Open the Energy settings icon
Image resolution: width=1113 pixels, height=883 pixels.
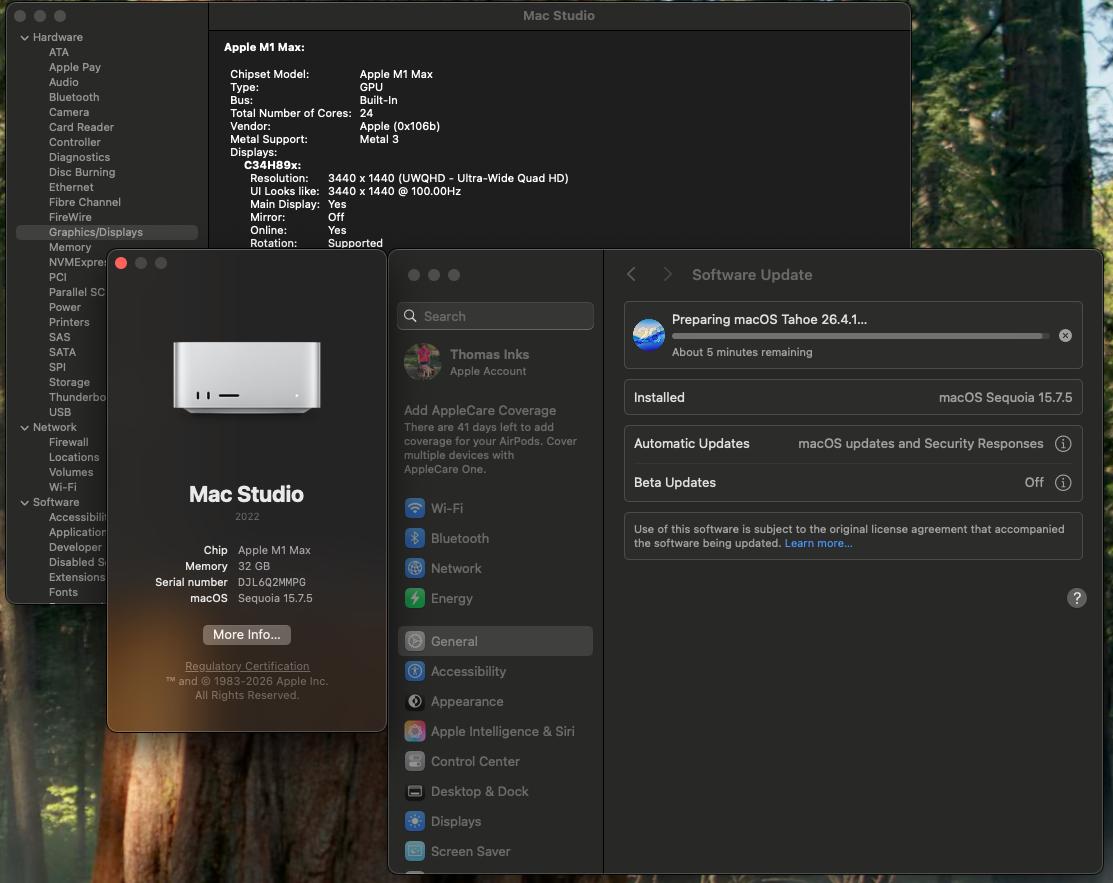point(415,598)
